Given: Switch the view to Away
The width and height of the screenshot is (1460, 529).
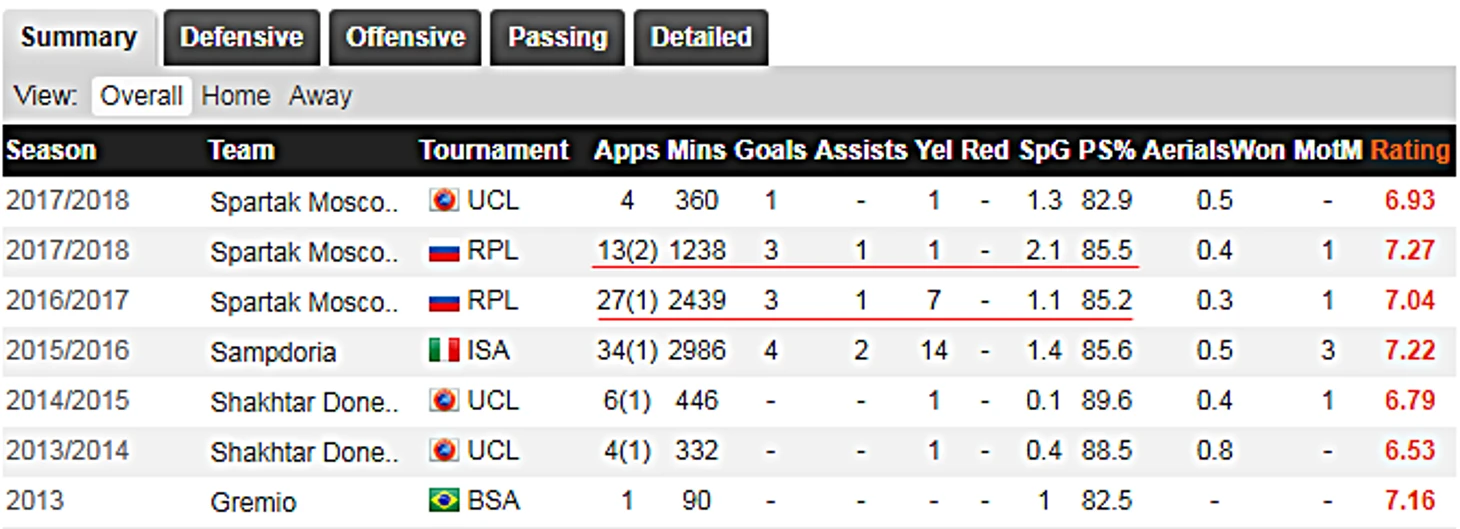Looking at the screenshot, I should tap(320, 96).
